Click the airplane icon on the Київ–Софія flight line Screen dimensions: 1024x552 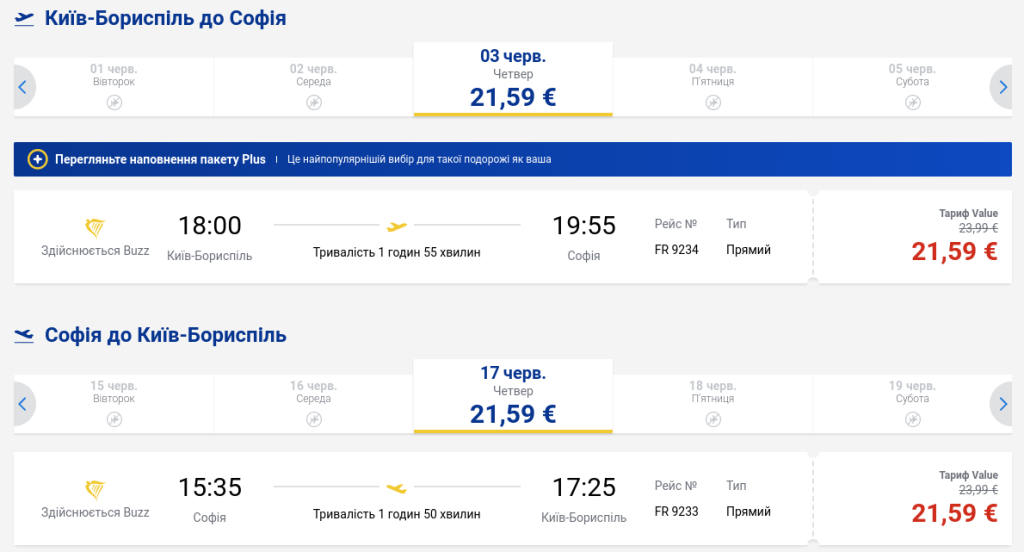[x=397, y=226]
